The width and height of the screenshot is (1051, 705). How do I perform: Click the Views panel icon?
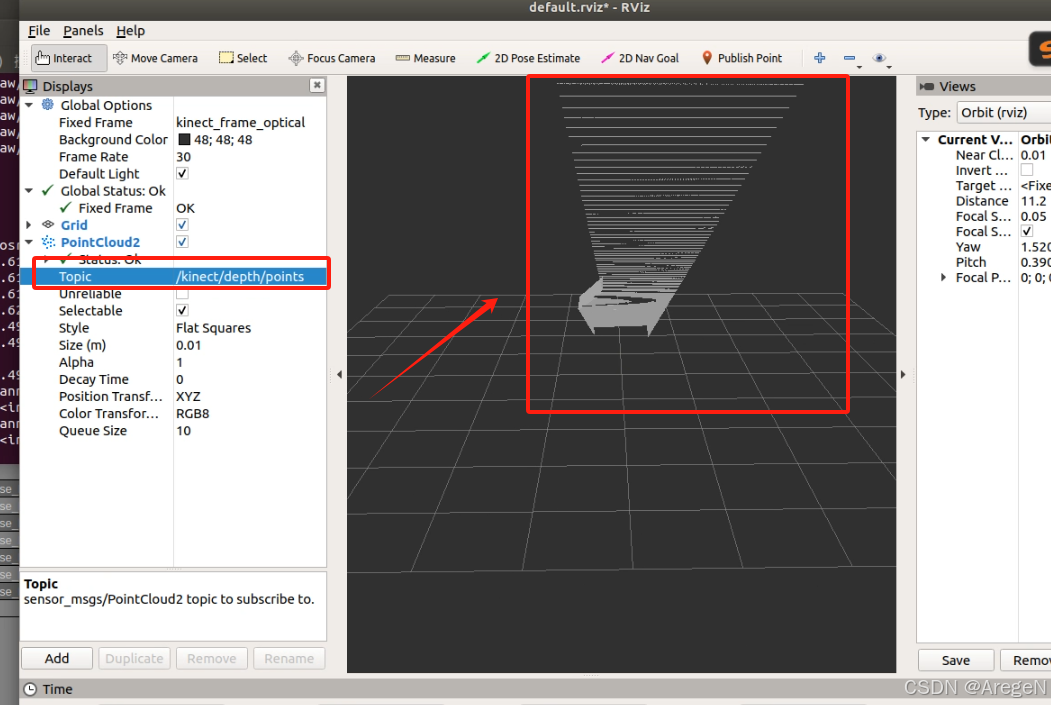927,86
